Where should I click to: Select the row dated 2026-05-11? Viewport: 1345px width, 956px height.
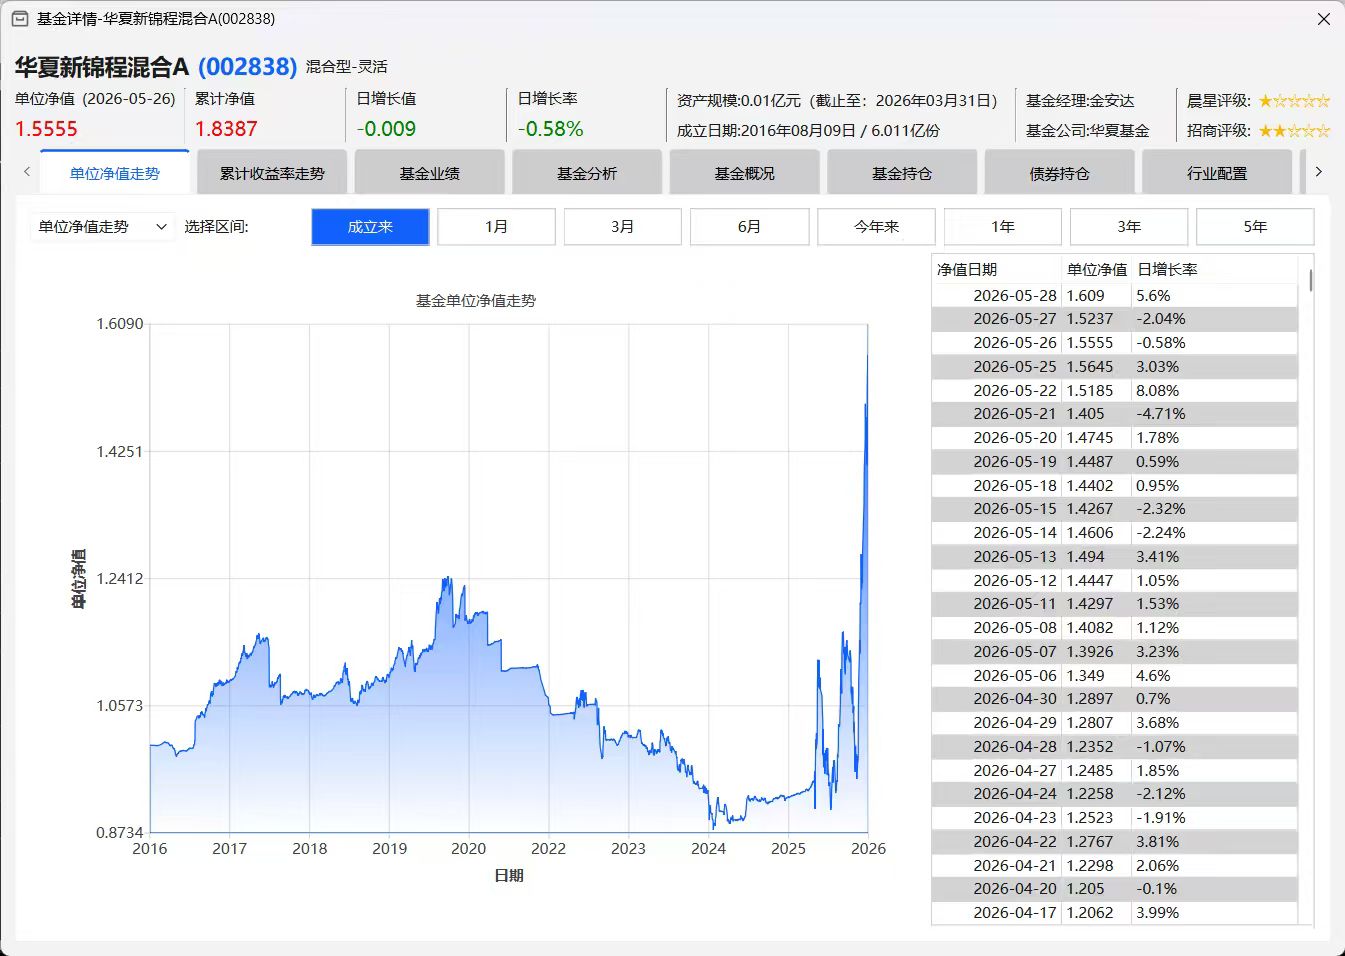pos(1115,604)
